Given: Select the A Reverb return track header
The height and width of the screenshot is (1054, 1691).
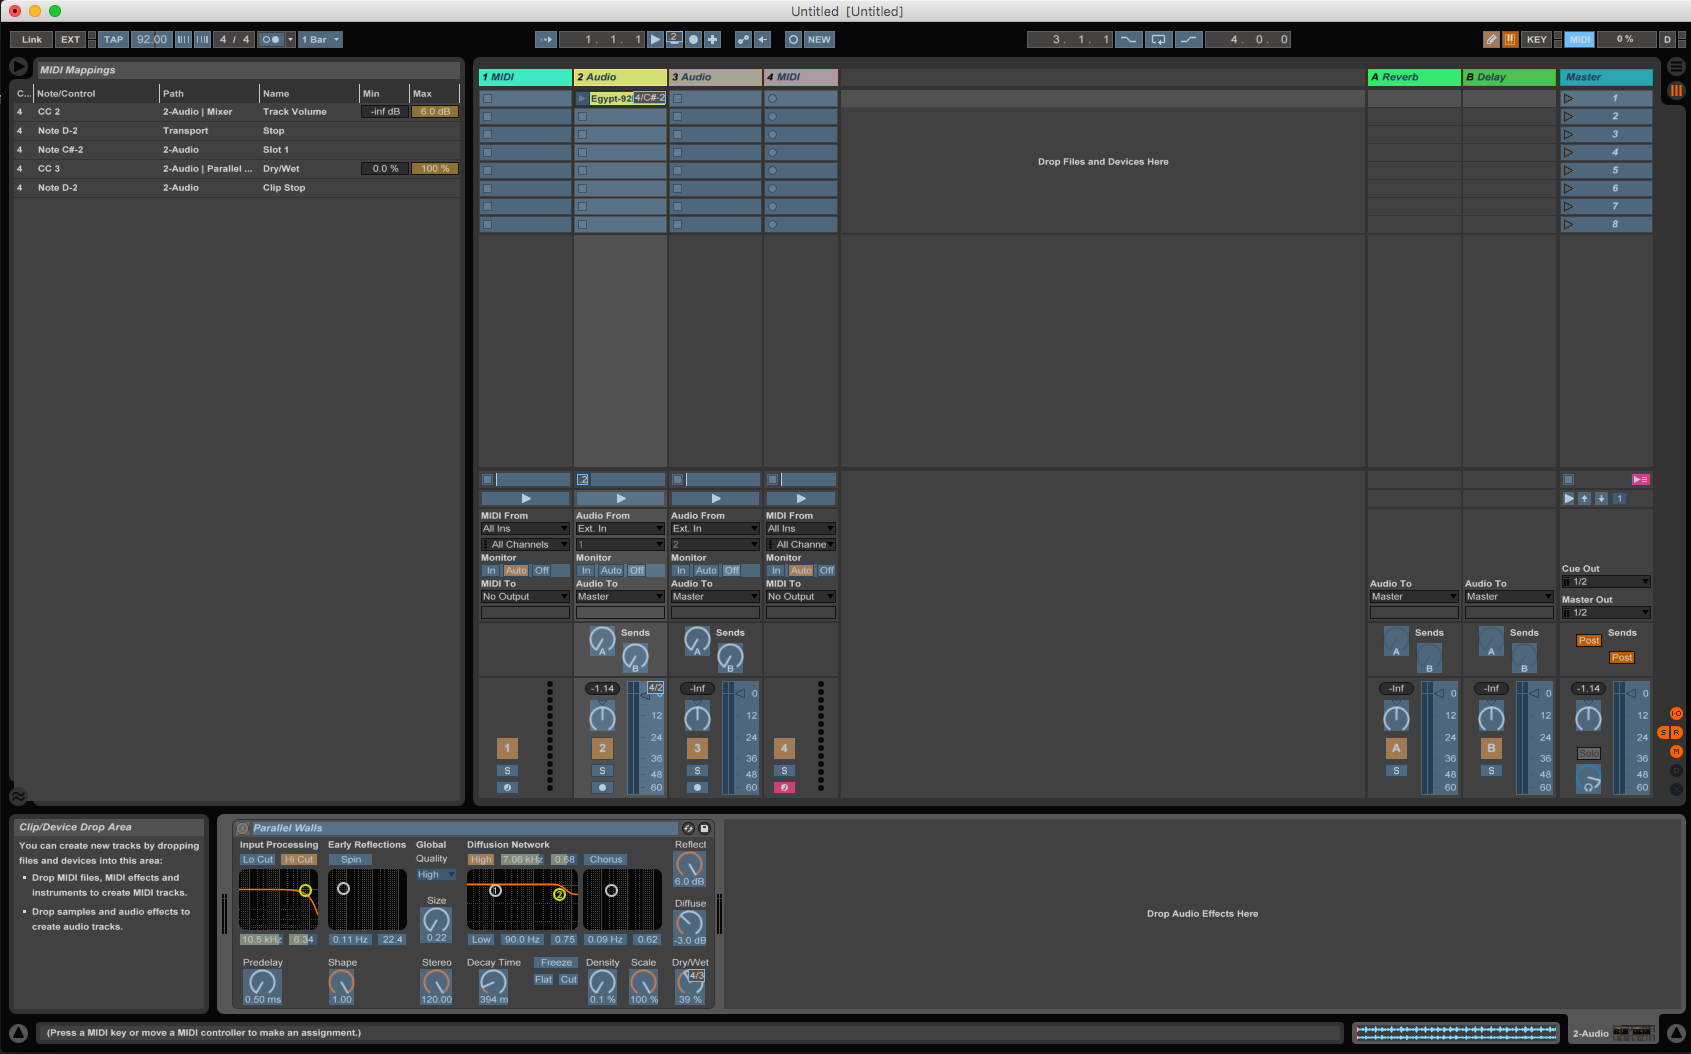Looking at the screenshot, I should click(1414, 77).
